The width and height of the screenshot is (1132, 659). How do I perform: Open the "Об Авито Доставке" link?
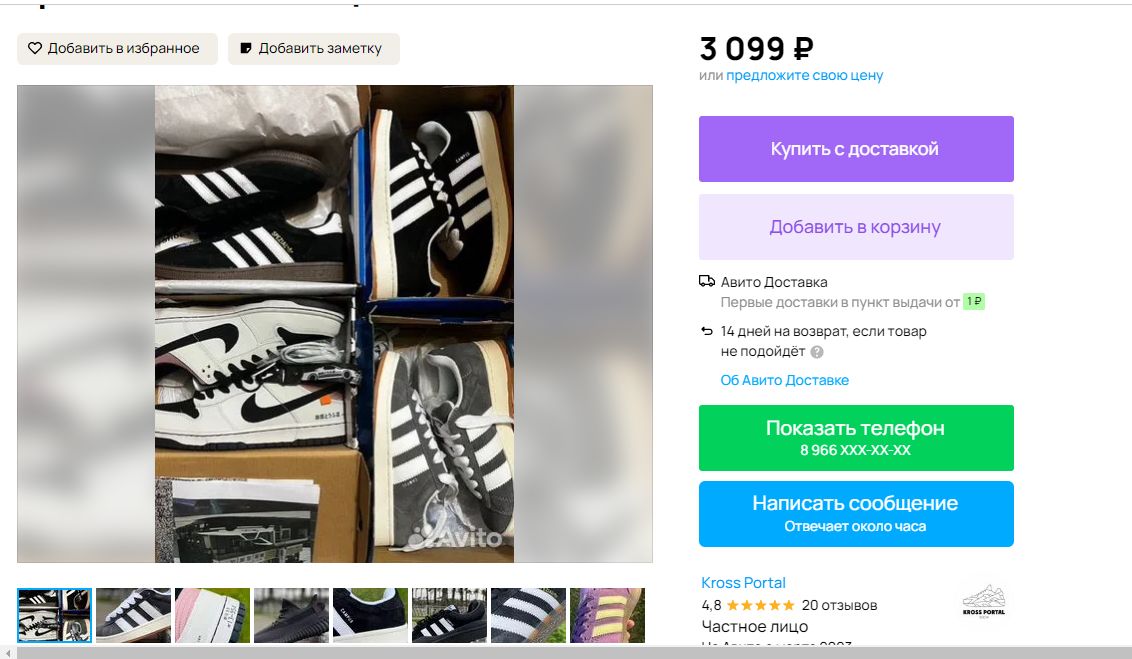[784, 380]
